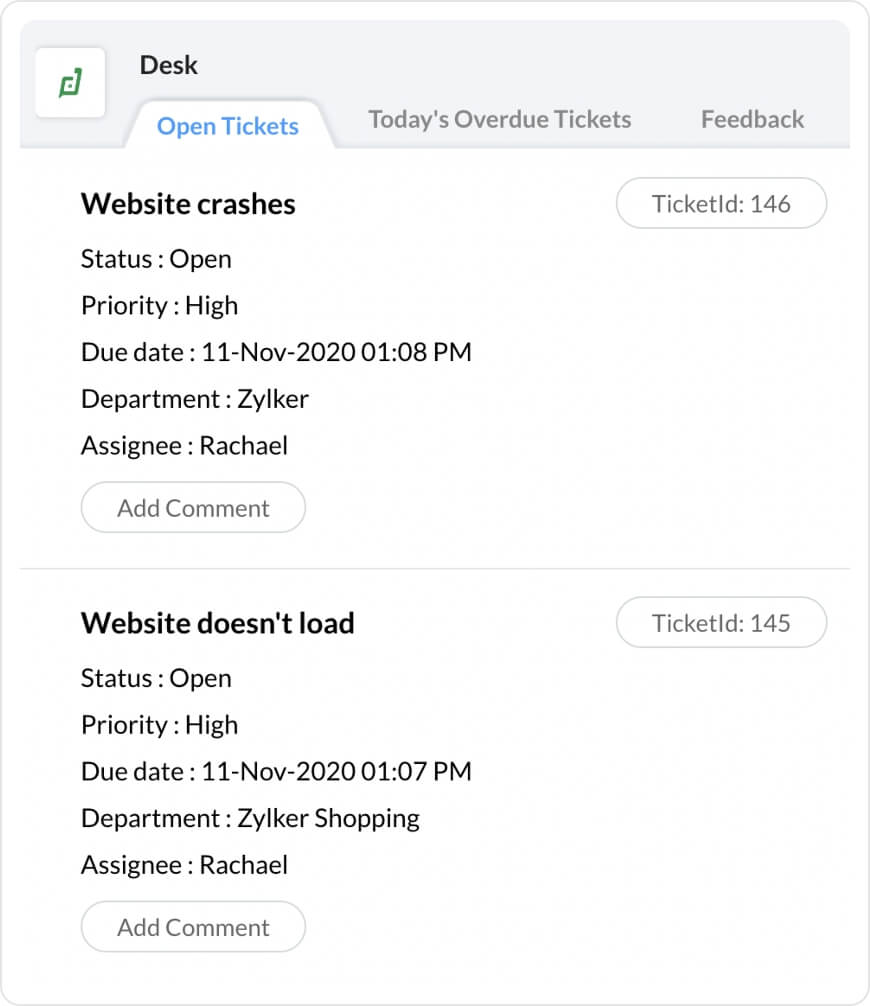Click the Status line of ticket 146
This screenshot has width=870, height=1006.
pos(156,259)
